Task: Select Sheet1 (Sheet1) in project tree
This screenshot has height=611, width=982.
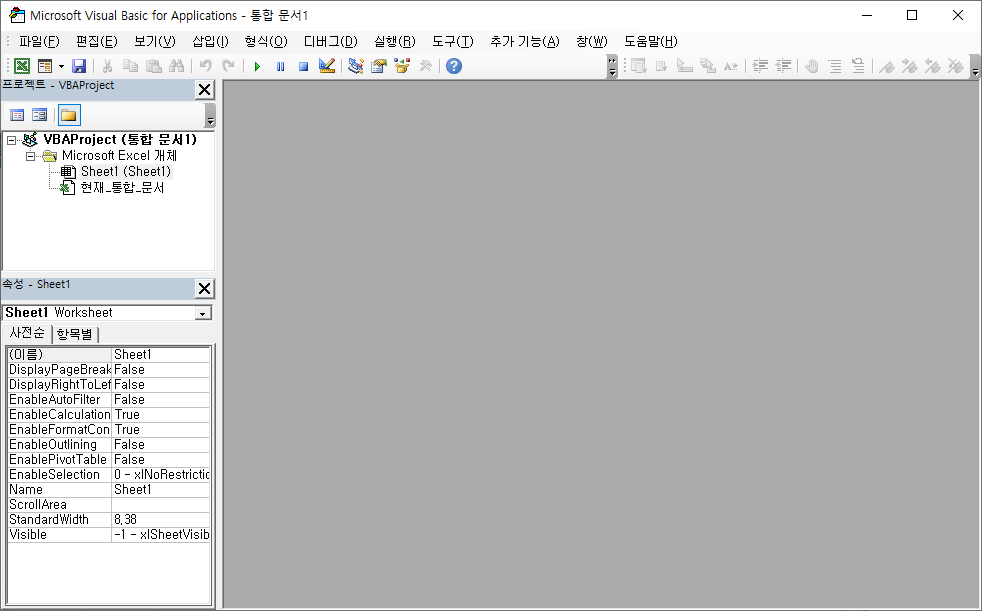Action: click(x=126, y=172)
